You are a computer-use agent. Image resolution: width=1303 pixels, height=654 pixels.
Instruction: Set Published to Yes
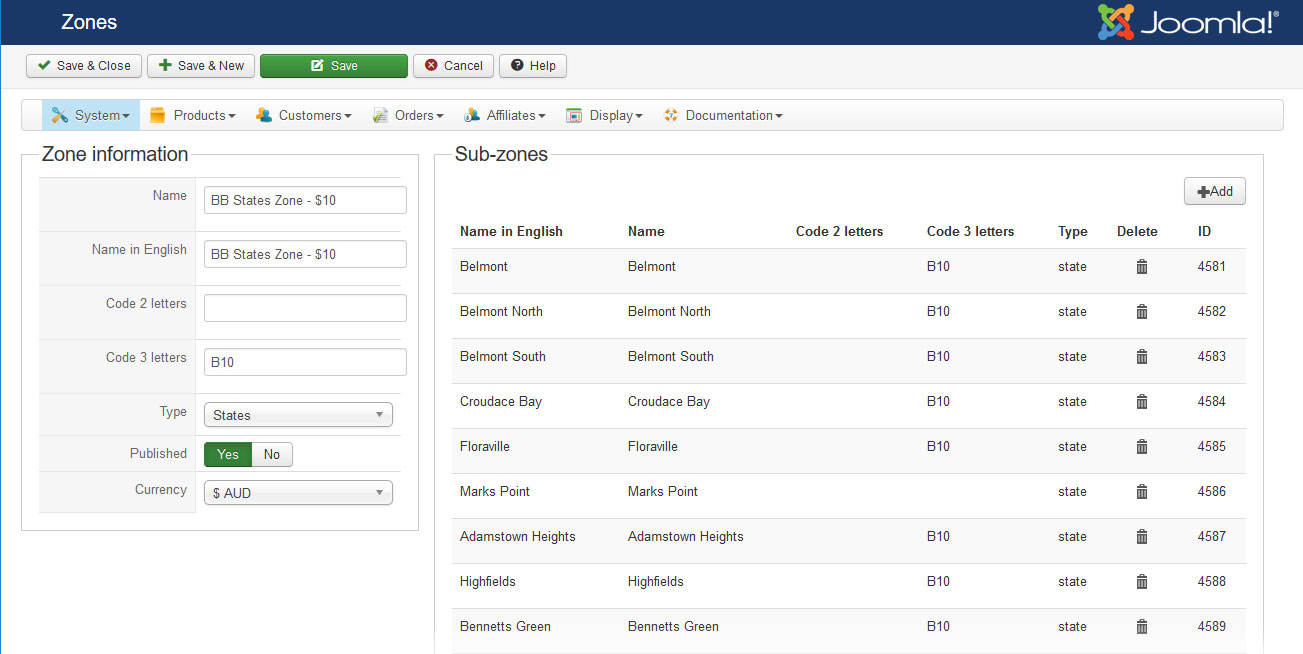pyautogui.click(x=228, y=455)
